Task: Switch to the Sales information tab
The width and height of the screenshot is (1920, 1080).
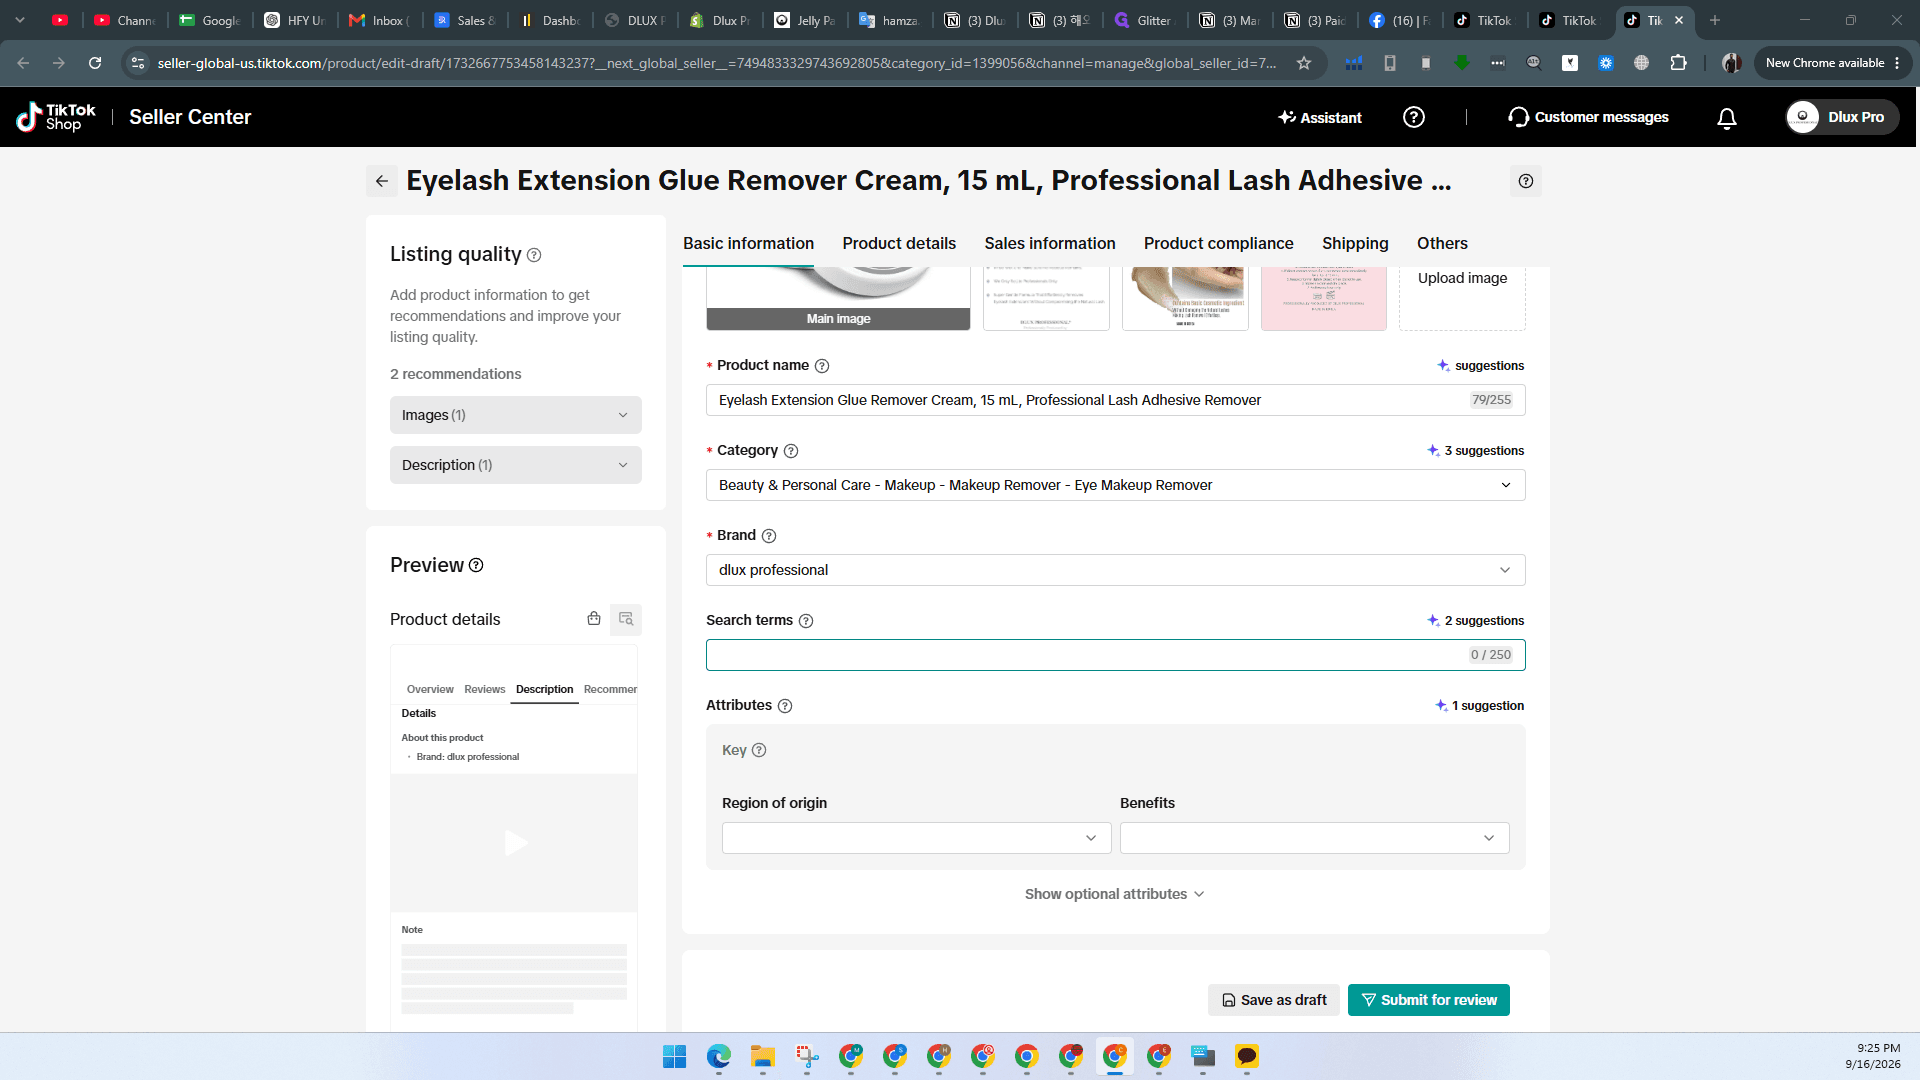Action: click(1050, 243)
